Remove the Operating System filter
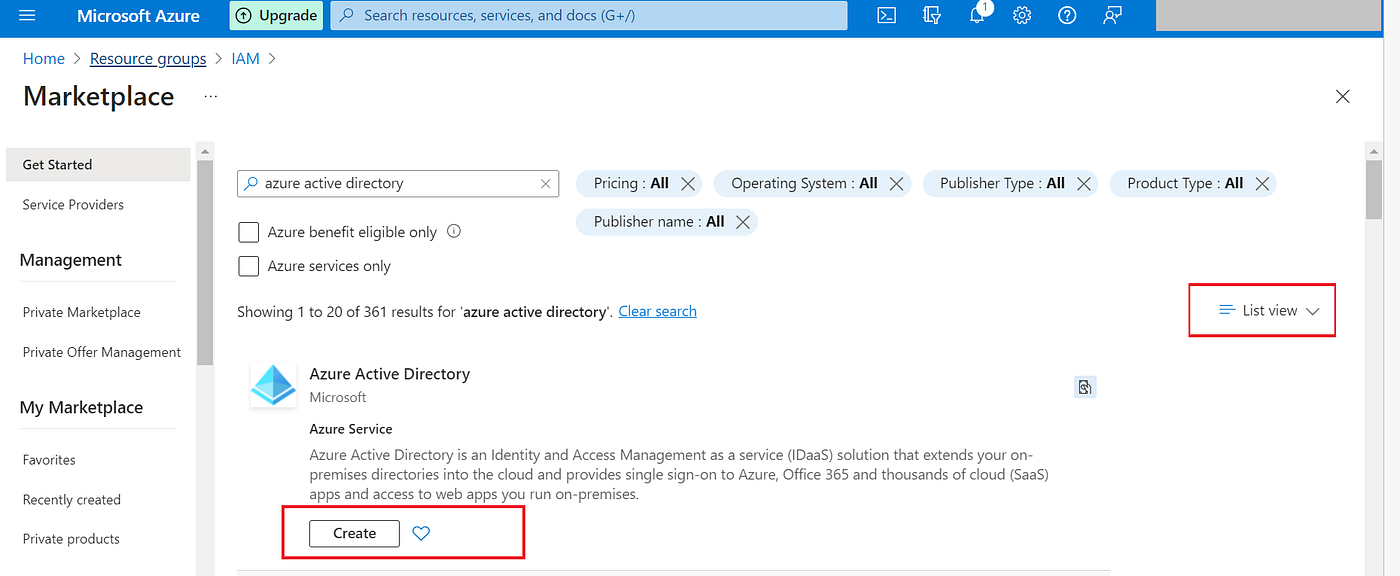1400x576 pixels. [896, 184]
